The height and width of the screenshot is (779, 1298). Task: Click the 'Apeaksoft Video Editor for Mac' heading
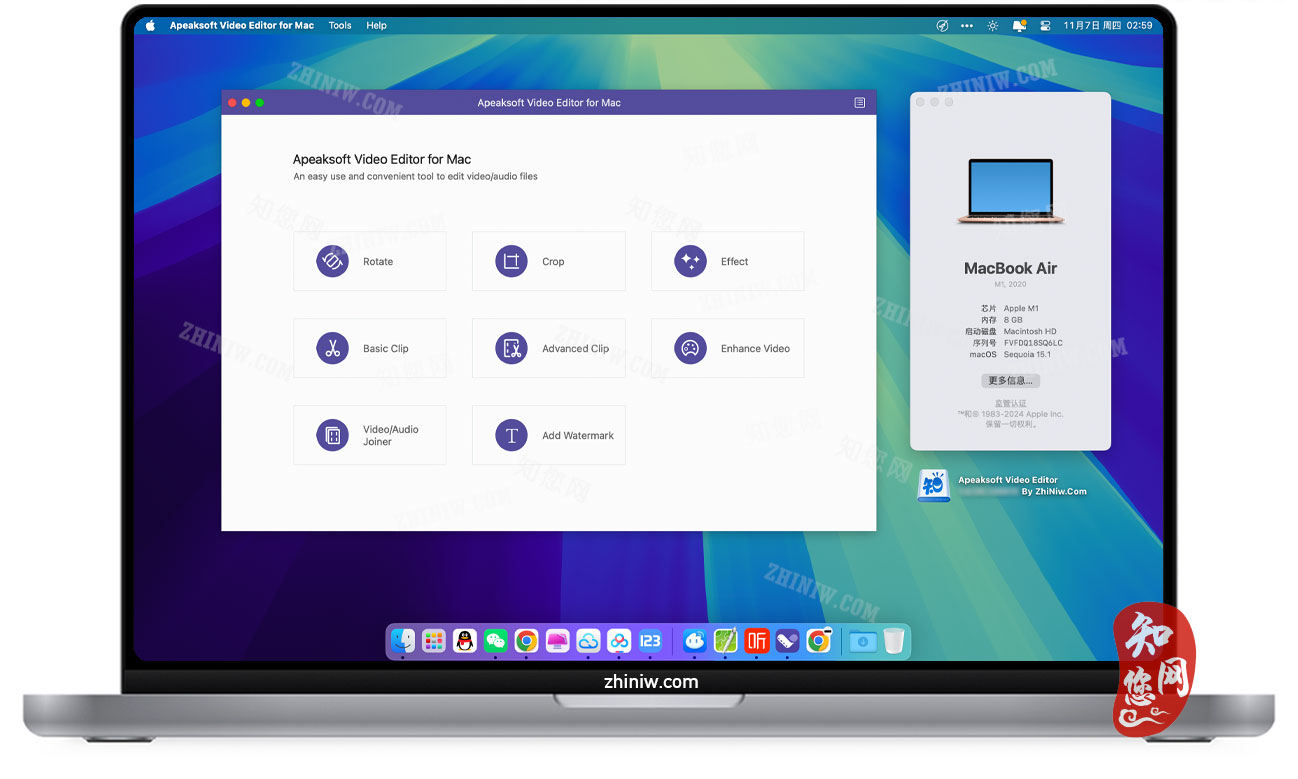[382, 159]
